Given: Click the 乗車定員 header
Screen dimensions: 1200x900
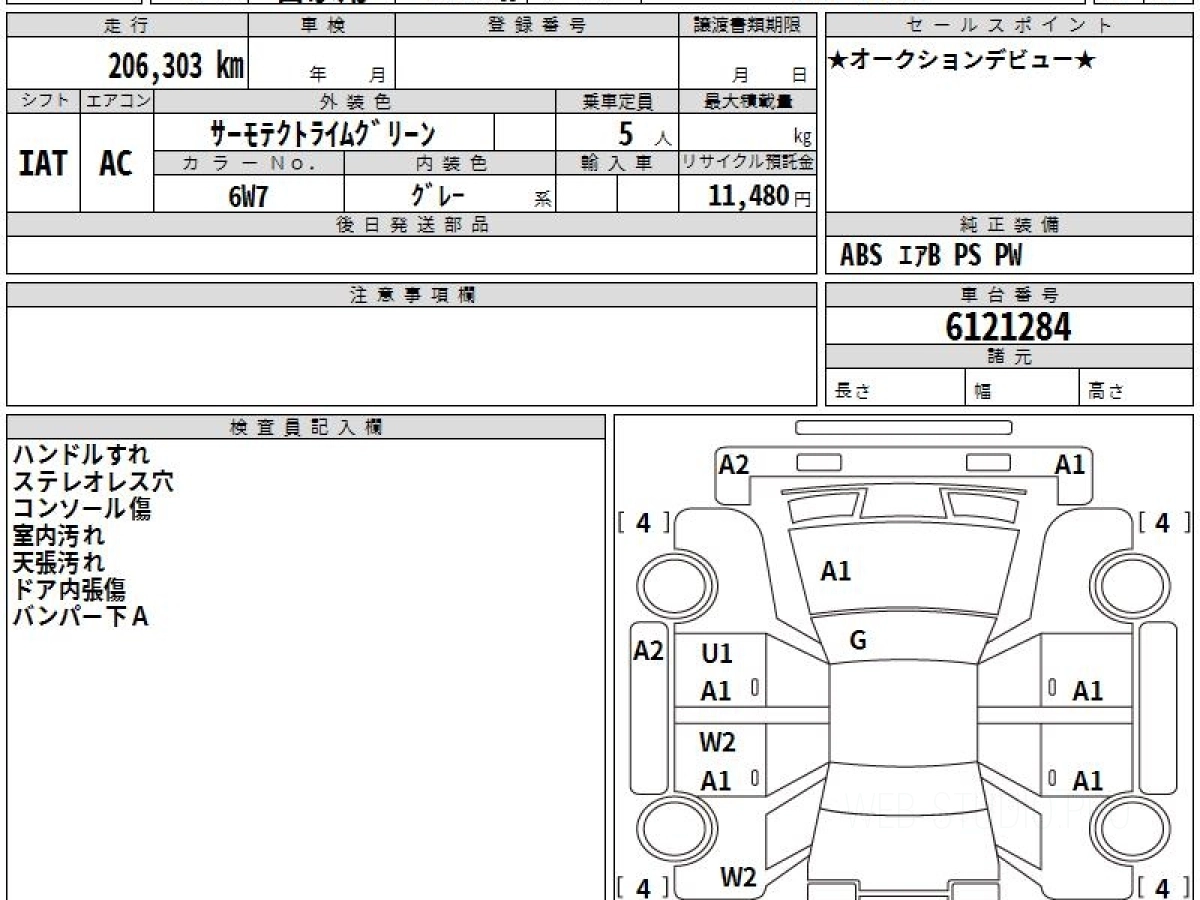Looking at the screenshot, I should (x=617, y=101).
